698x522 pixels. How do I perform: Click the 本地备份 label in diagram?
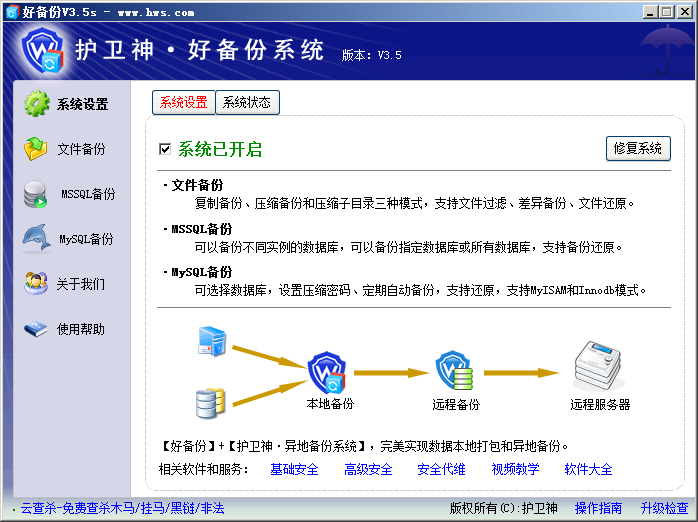click(330, 404)
